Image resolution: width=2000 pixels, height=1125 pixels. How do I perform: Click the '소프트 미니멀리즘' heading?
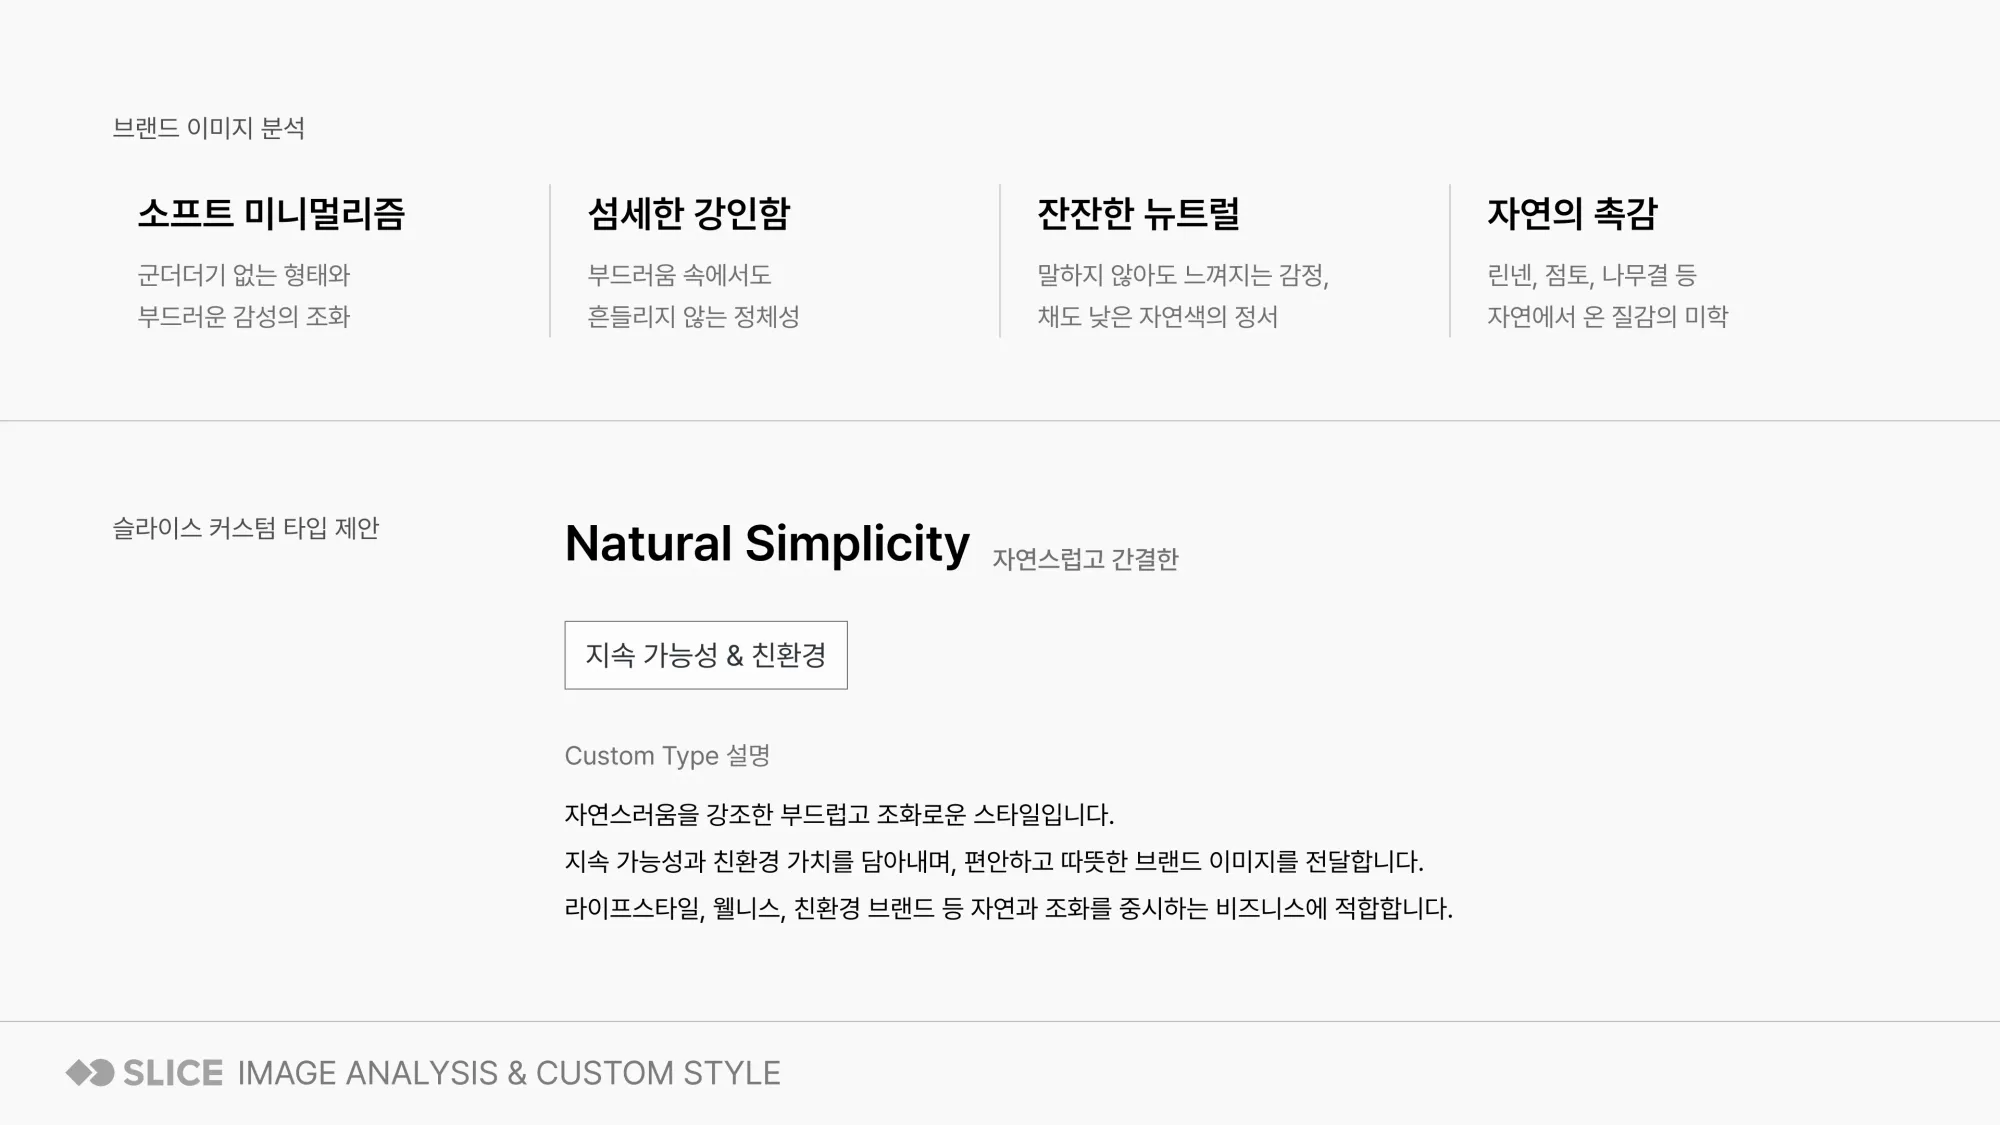coord(271,213)
